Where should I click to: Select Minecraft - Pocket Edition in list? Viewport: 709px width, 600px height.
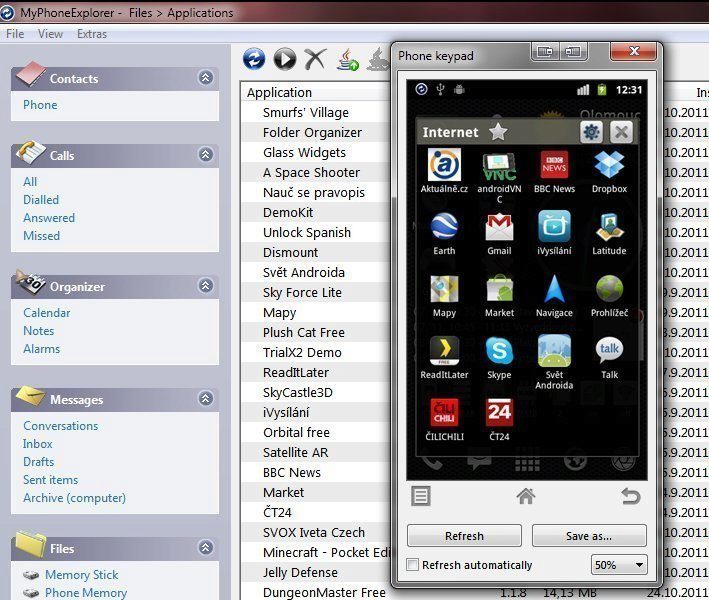(x=326, y=553)
